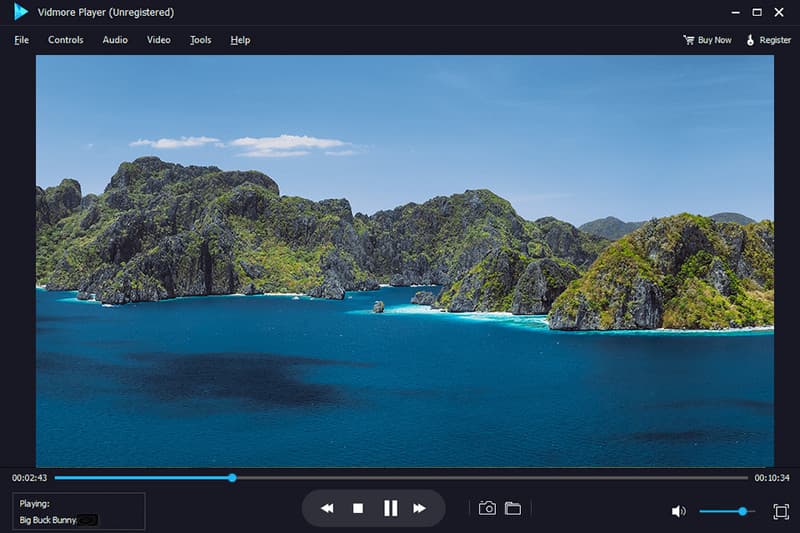Click the Vidmore Player logo icon
The image size is (800, 533).
[x=21, y=12]
